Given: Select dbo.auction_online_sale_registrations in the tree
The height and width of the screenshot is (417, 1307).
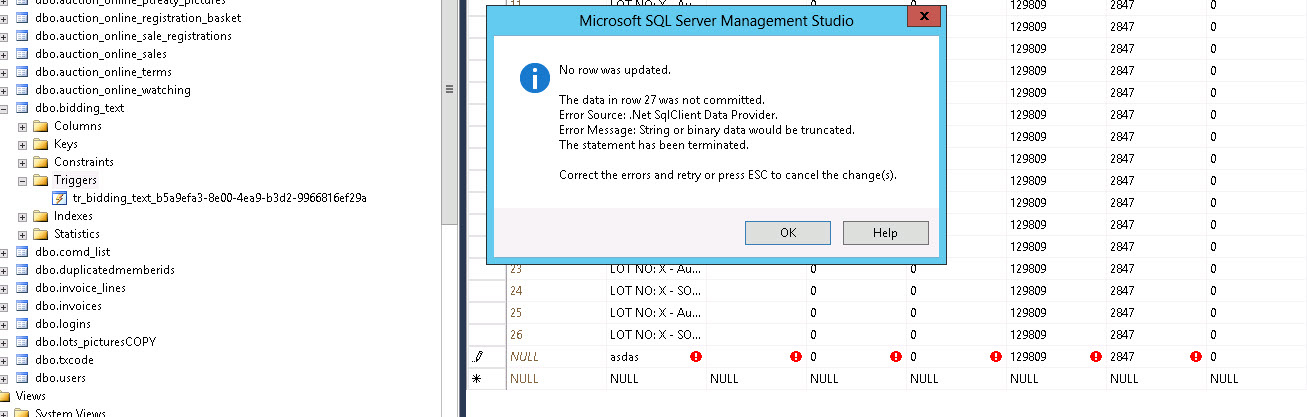Looking at the screenshot, I should [133, 36].
